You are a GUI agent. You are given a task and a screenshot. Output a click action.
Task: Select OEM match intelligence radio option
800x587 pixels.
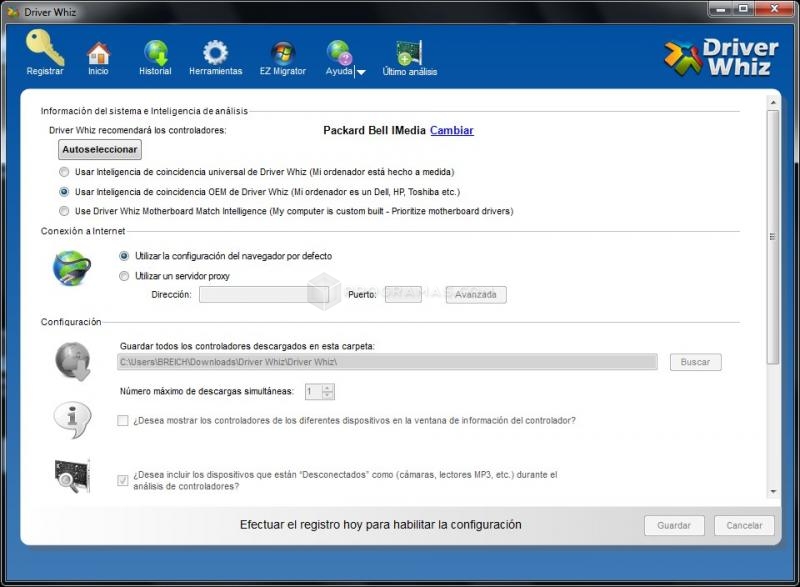point(64,192)
